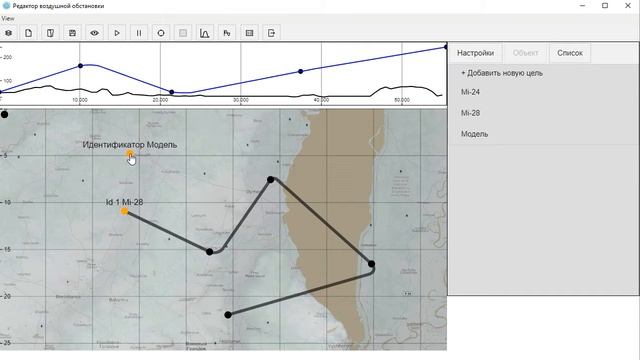
Task: Start simulation with the play button
Action: tap(117, 33)
